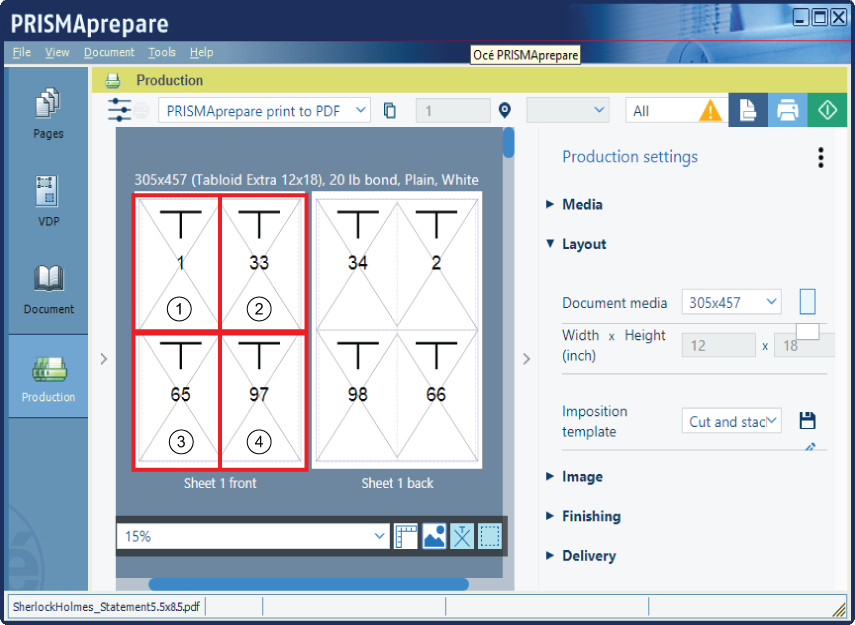Open the 15% zoom level dropdown
855x625 pixels.
[x=253, y=537]
